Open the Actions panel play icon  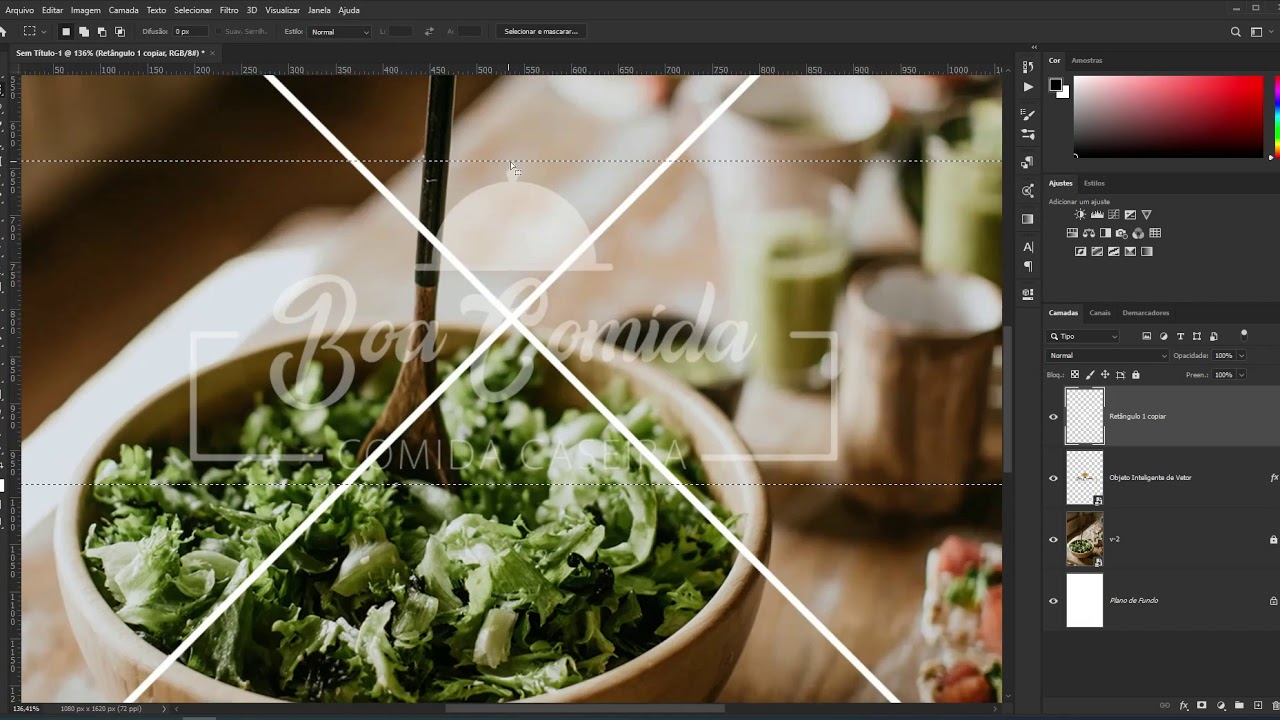(1028, 87)
